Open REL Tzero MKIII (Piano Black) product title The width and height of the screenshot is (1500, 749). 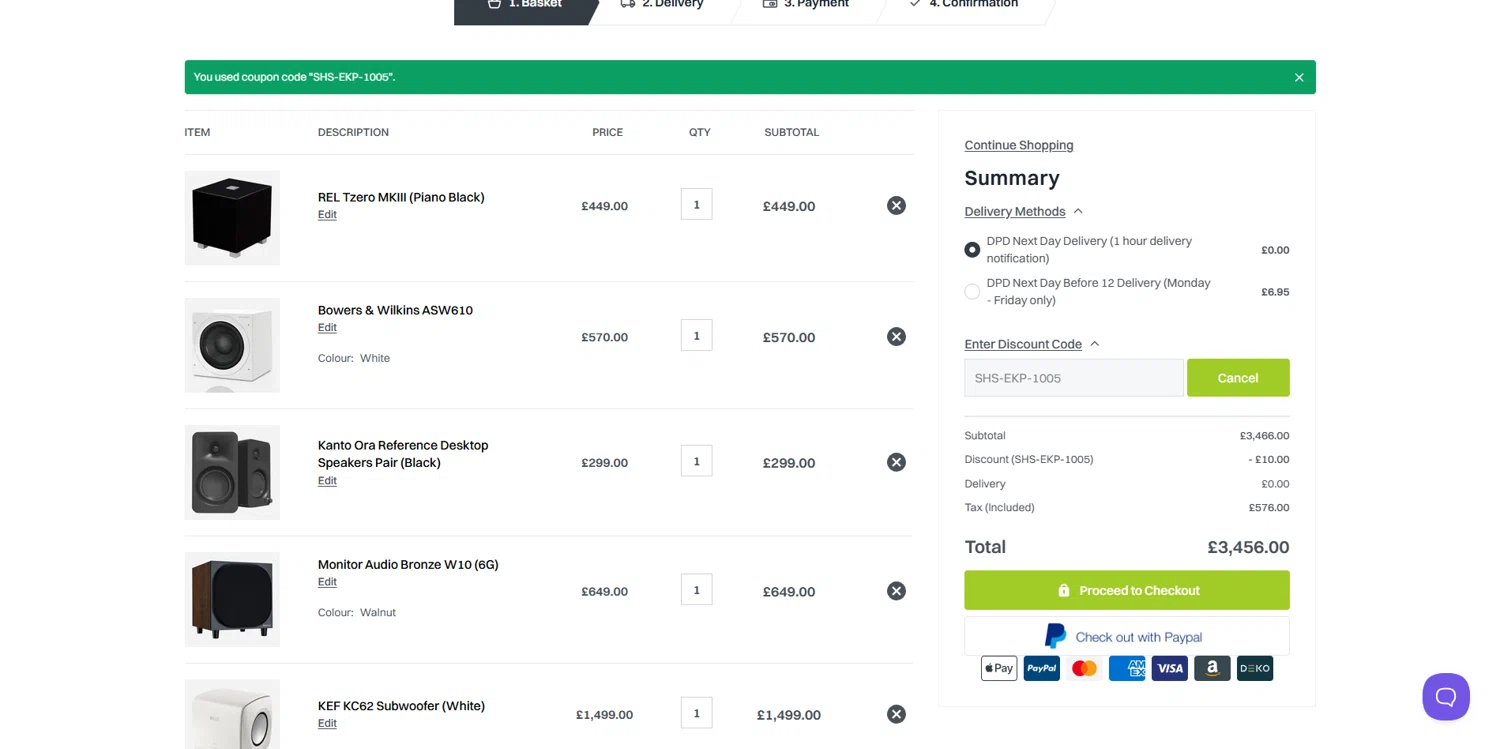click(x=401, y=197)
